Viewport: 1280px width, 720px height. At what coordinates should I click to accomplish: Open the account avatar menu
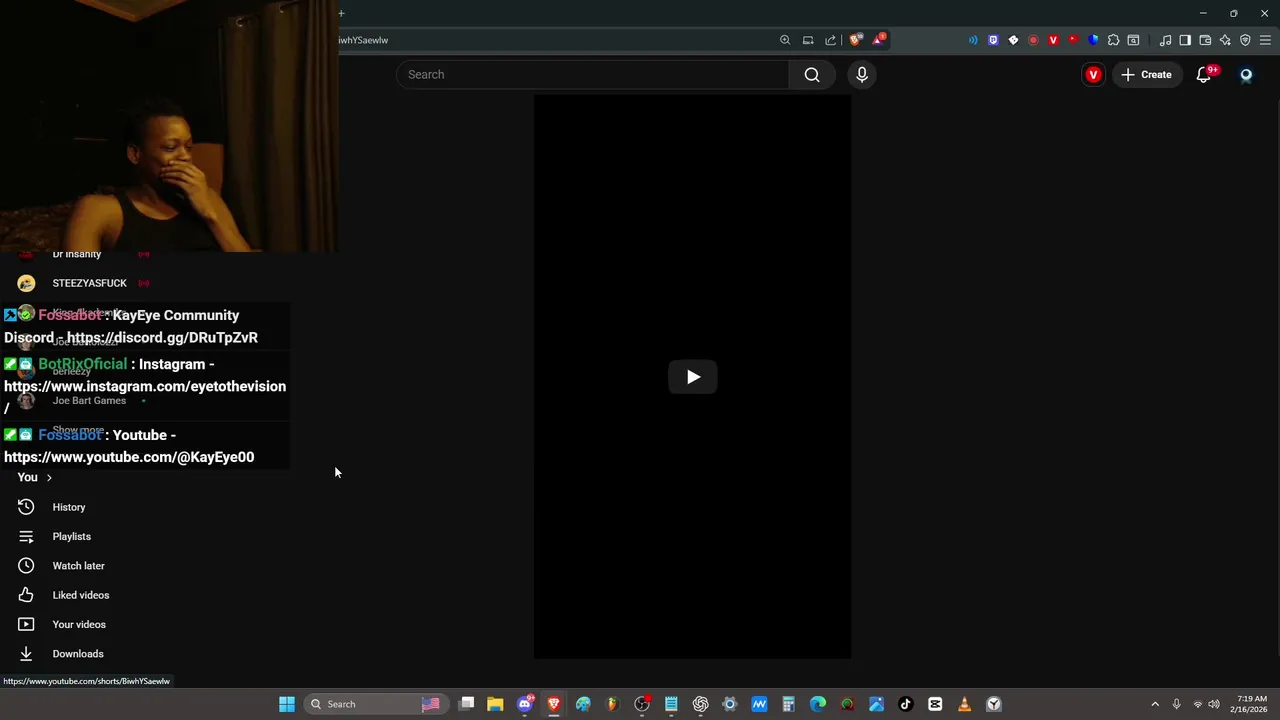[x=1246, y=75]
